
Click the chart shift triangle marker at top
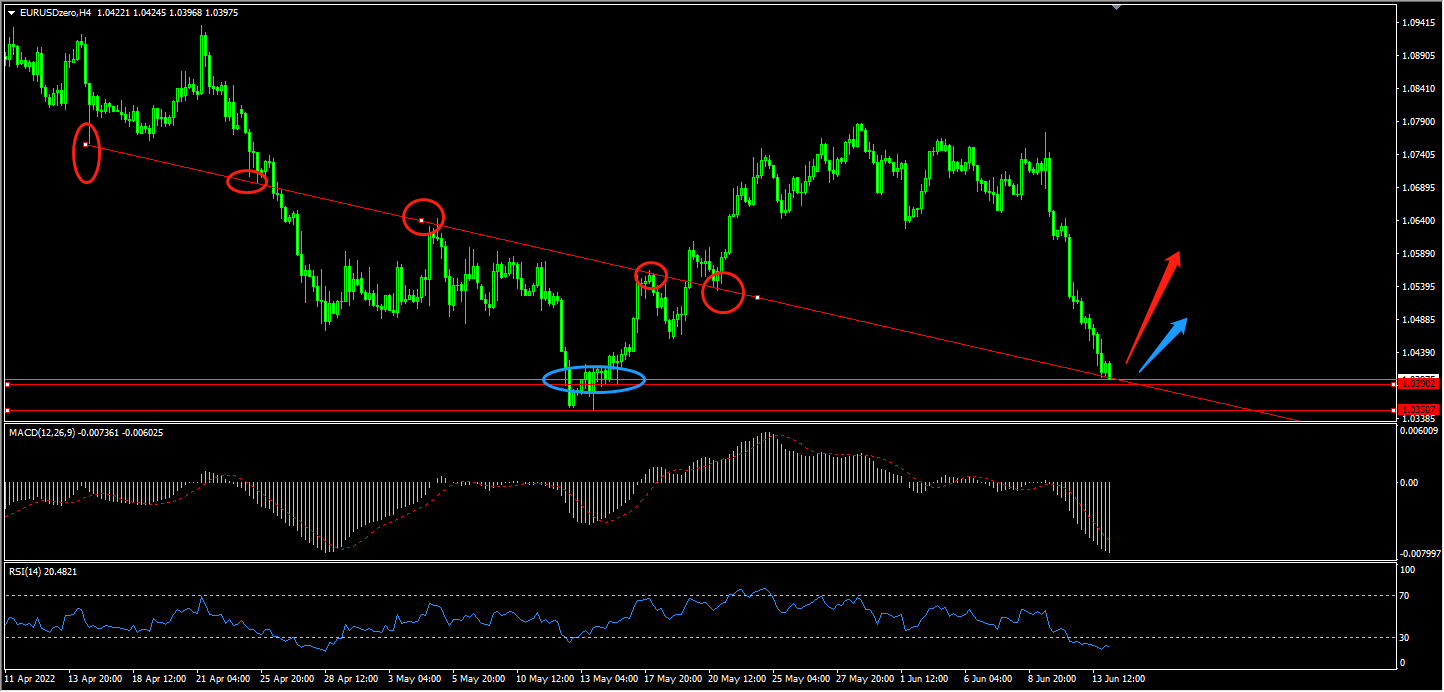click(x=1117, y=6)
